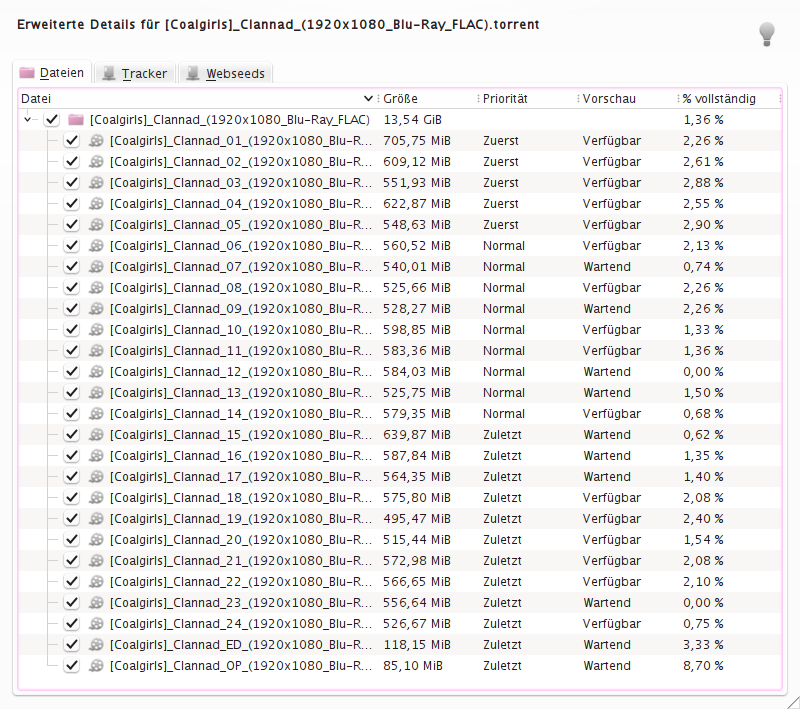Select the Clannad_22 file row name
This screenshot has height=709, width=800.
coord(241,581)
